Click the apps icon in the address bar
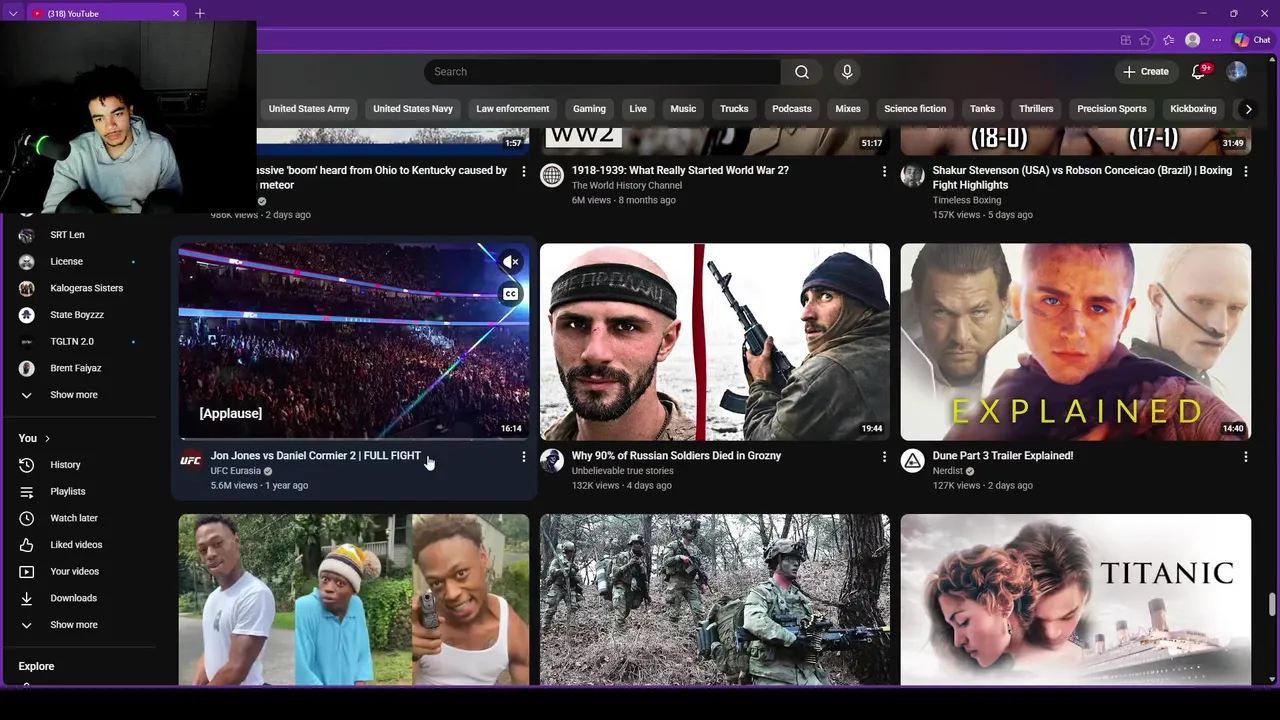The image size is (1280, 720). [1125, 40]
